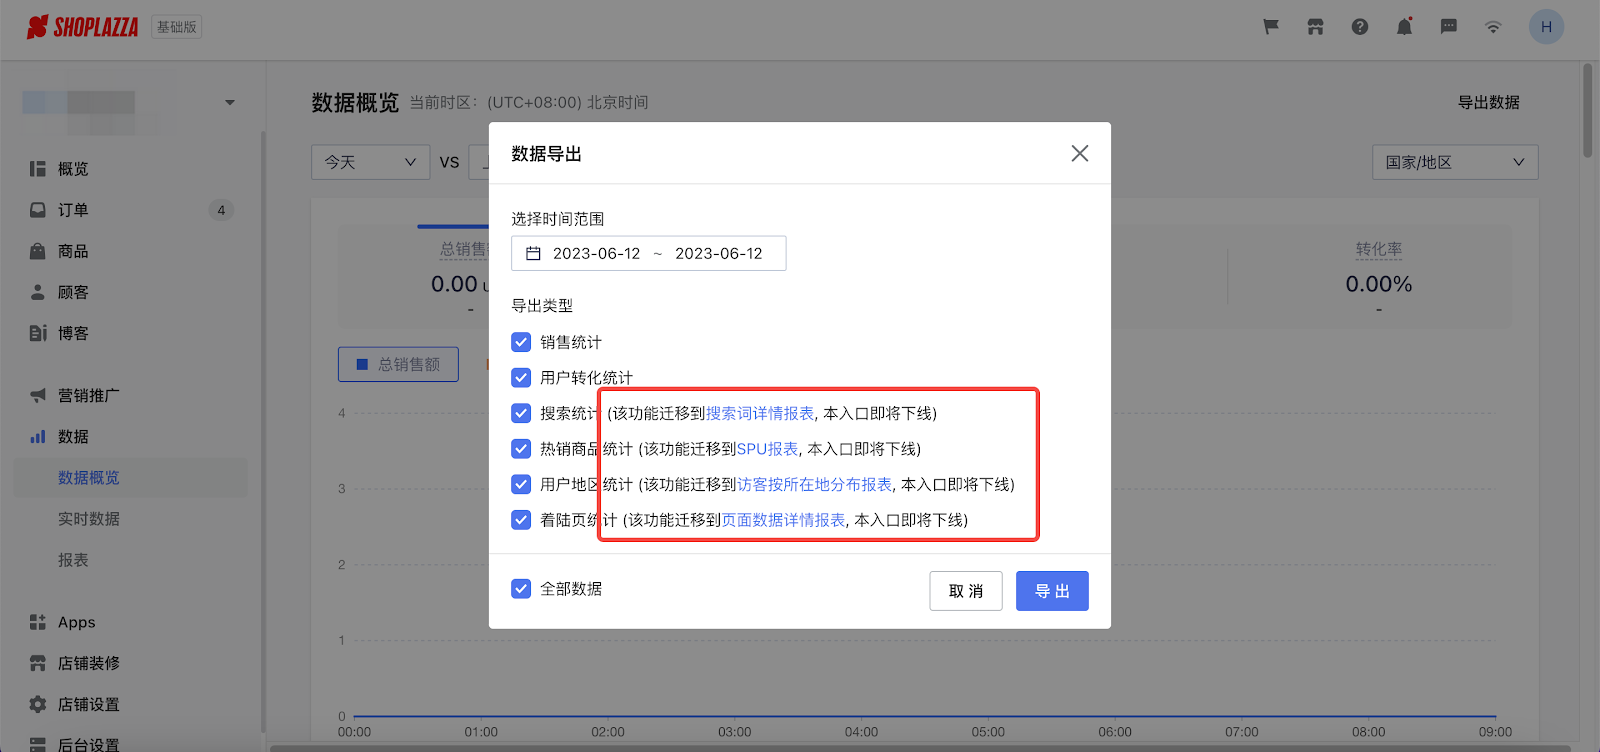The height and width of the screenshot is (752, 1600).
Task: Click the wifi status icon
Action: pos(1493,27)
